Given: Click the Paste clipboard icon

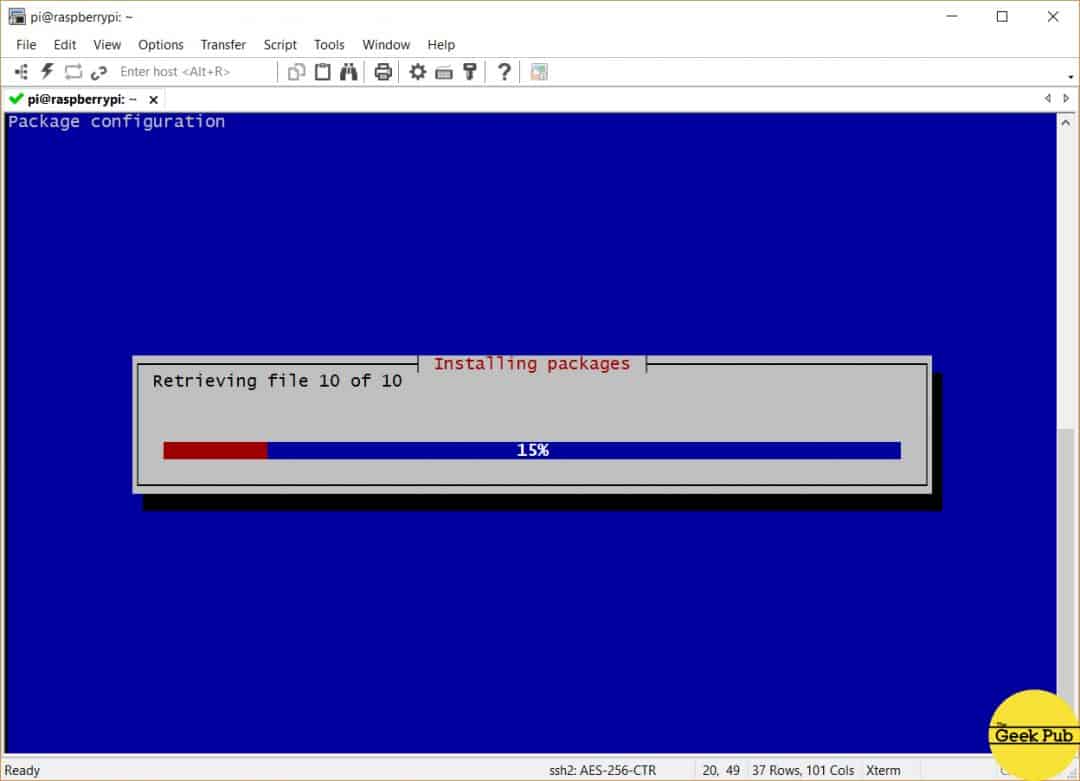Looking at the screenshot, I should 323,72.
